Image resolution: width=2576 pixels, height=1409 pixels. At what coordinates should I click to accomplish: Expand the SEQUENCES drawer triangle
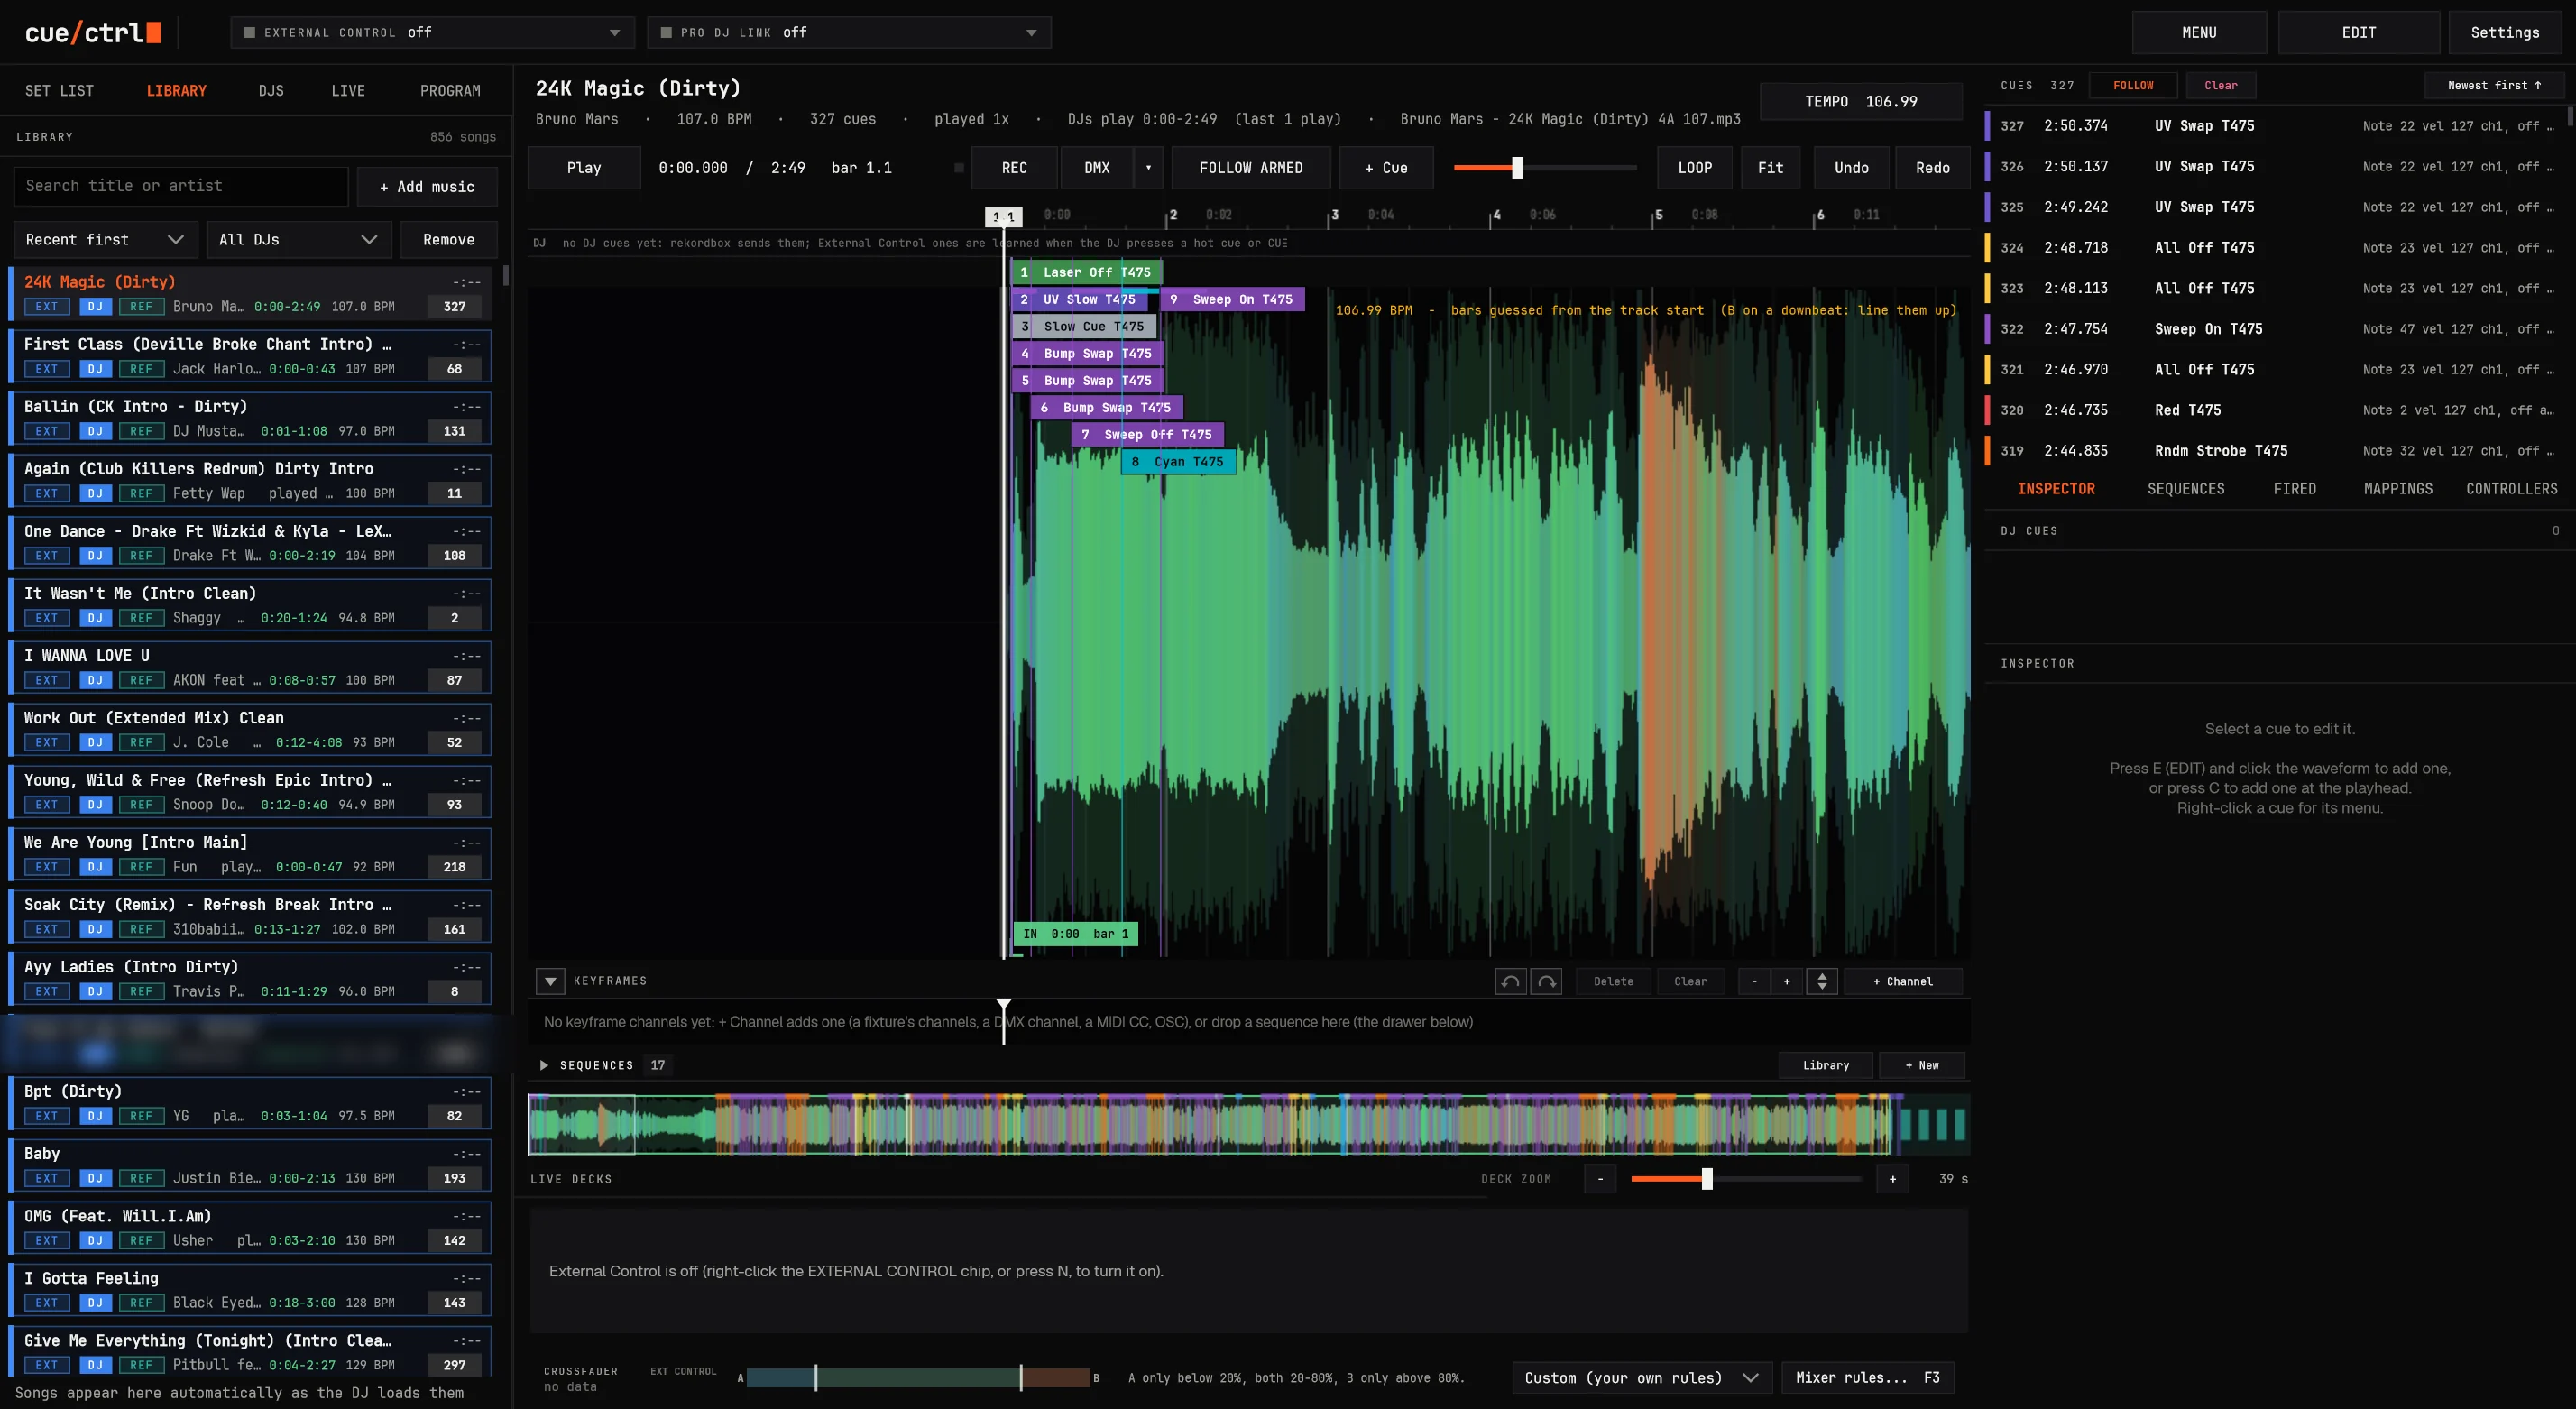544,1065
